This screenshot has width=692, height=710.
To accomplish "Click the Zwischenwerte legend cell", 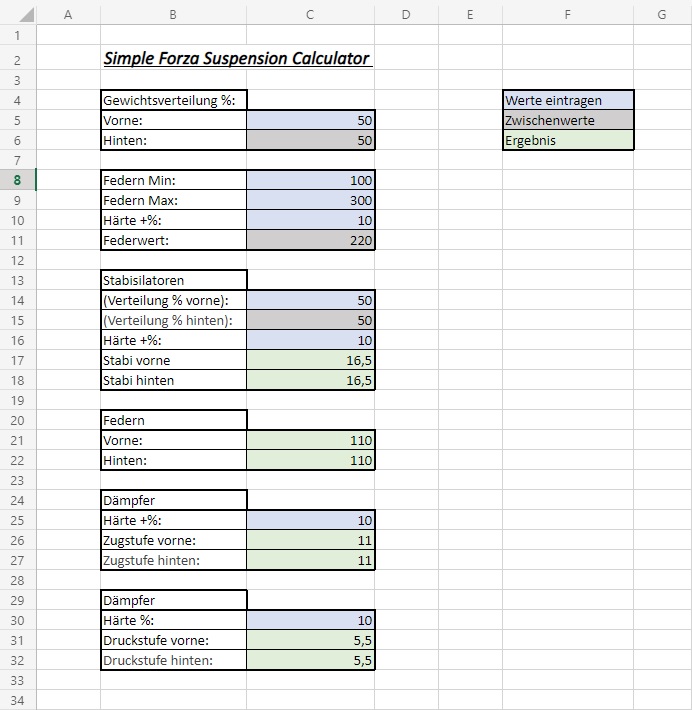I will pyautogui.click(x=568, y=120).
